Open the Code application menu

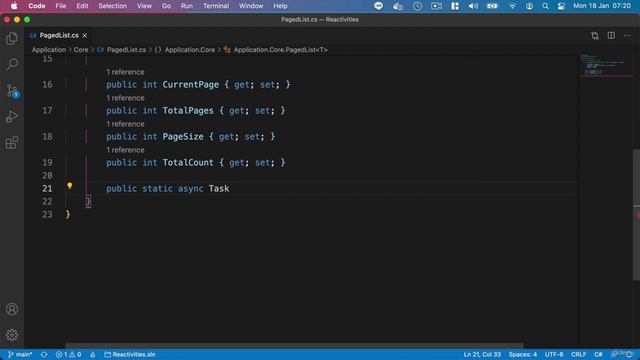pos(37,6)
